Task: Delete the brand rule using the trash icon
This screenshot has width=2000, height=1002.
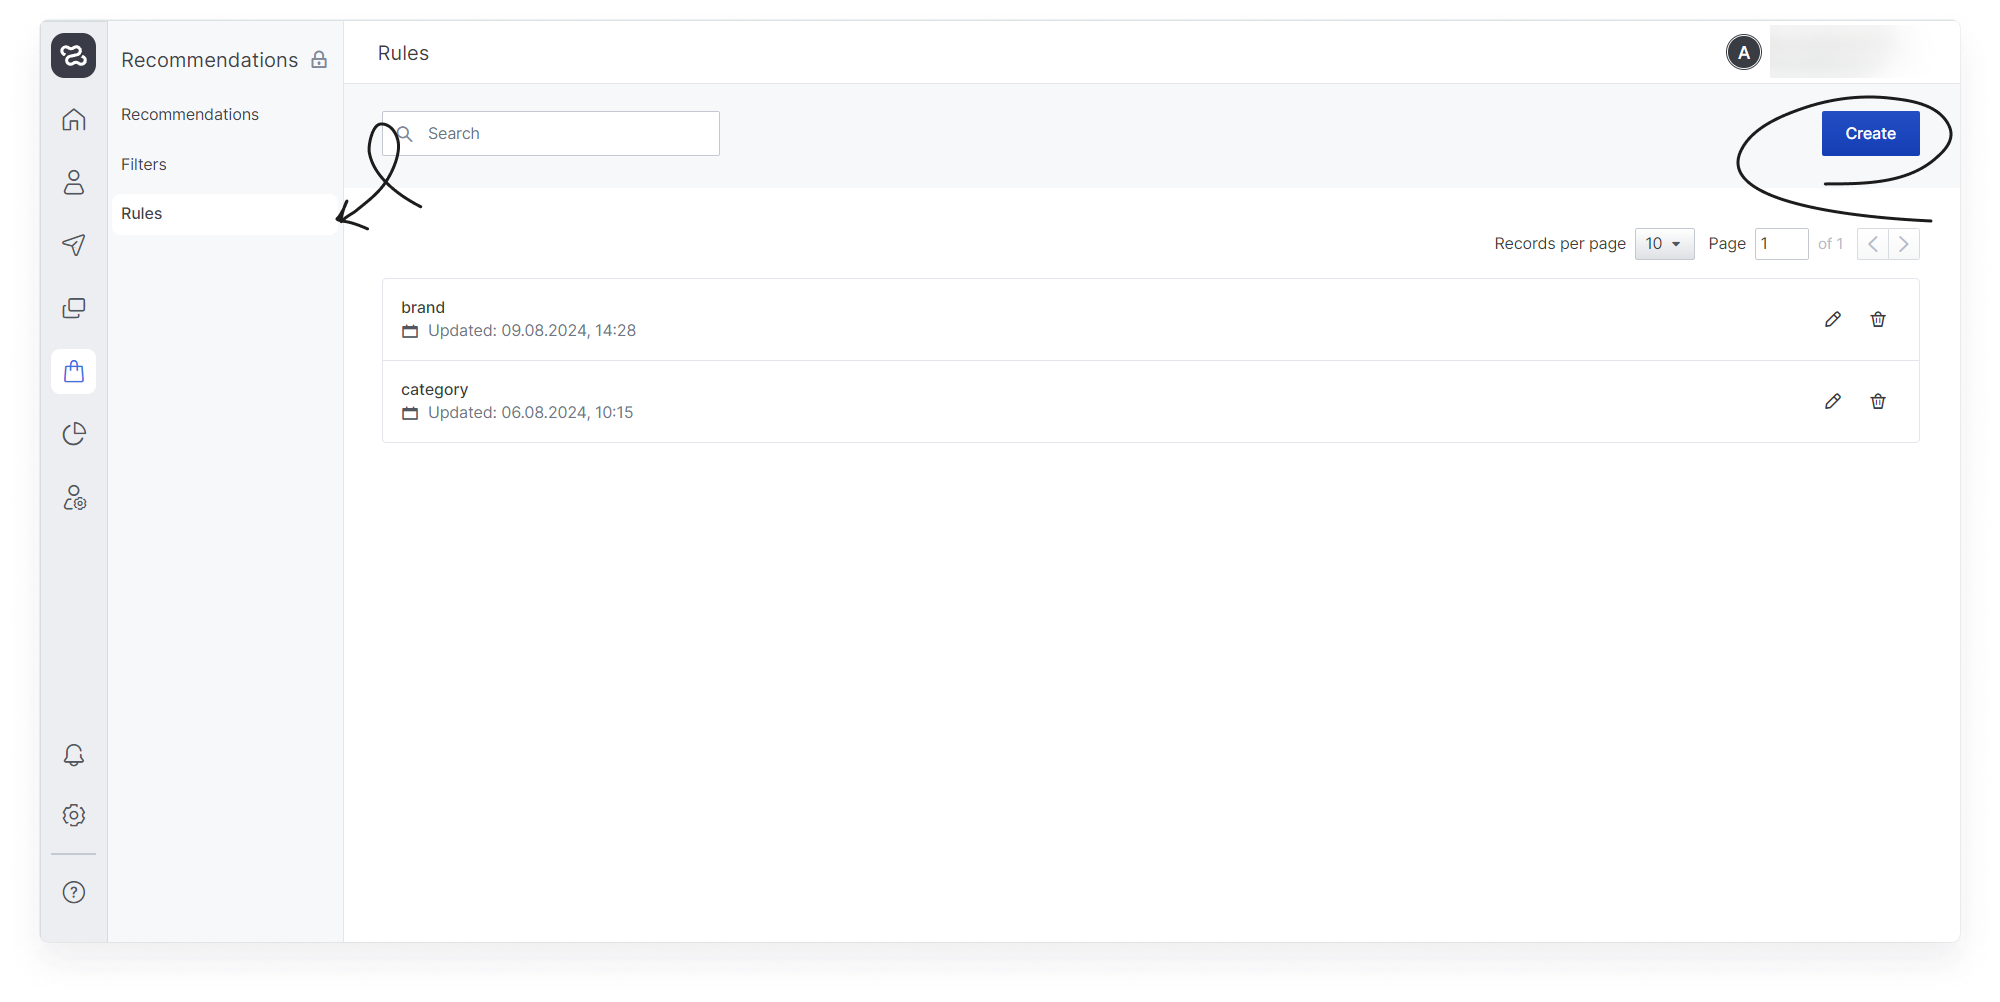Action: (x=1878, y=319)
